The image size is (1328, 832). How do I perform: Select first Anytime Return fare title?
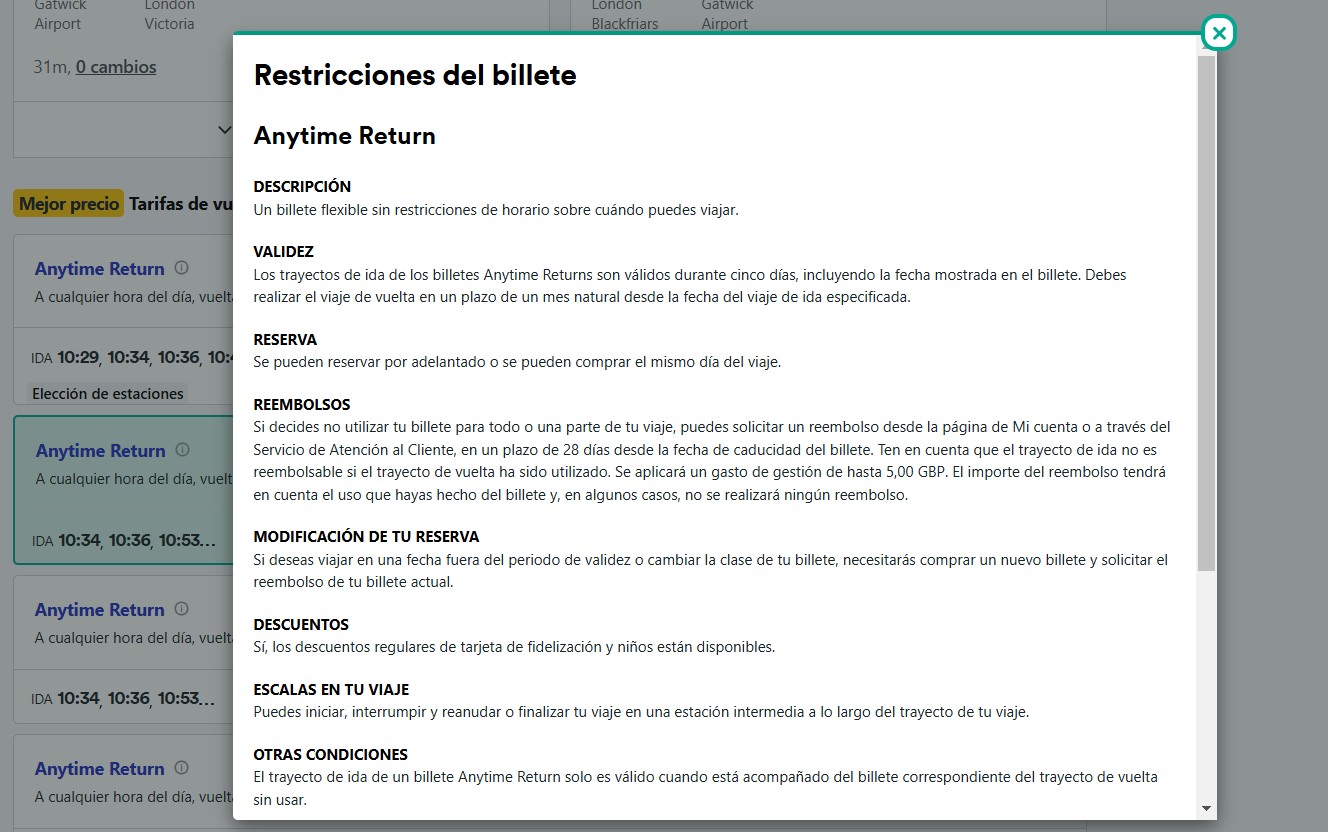(x=100, y=269)
